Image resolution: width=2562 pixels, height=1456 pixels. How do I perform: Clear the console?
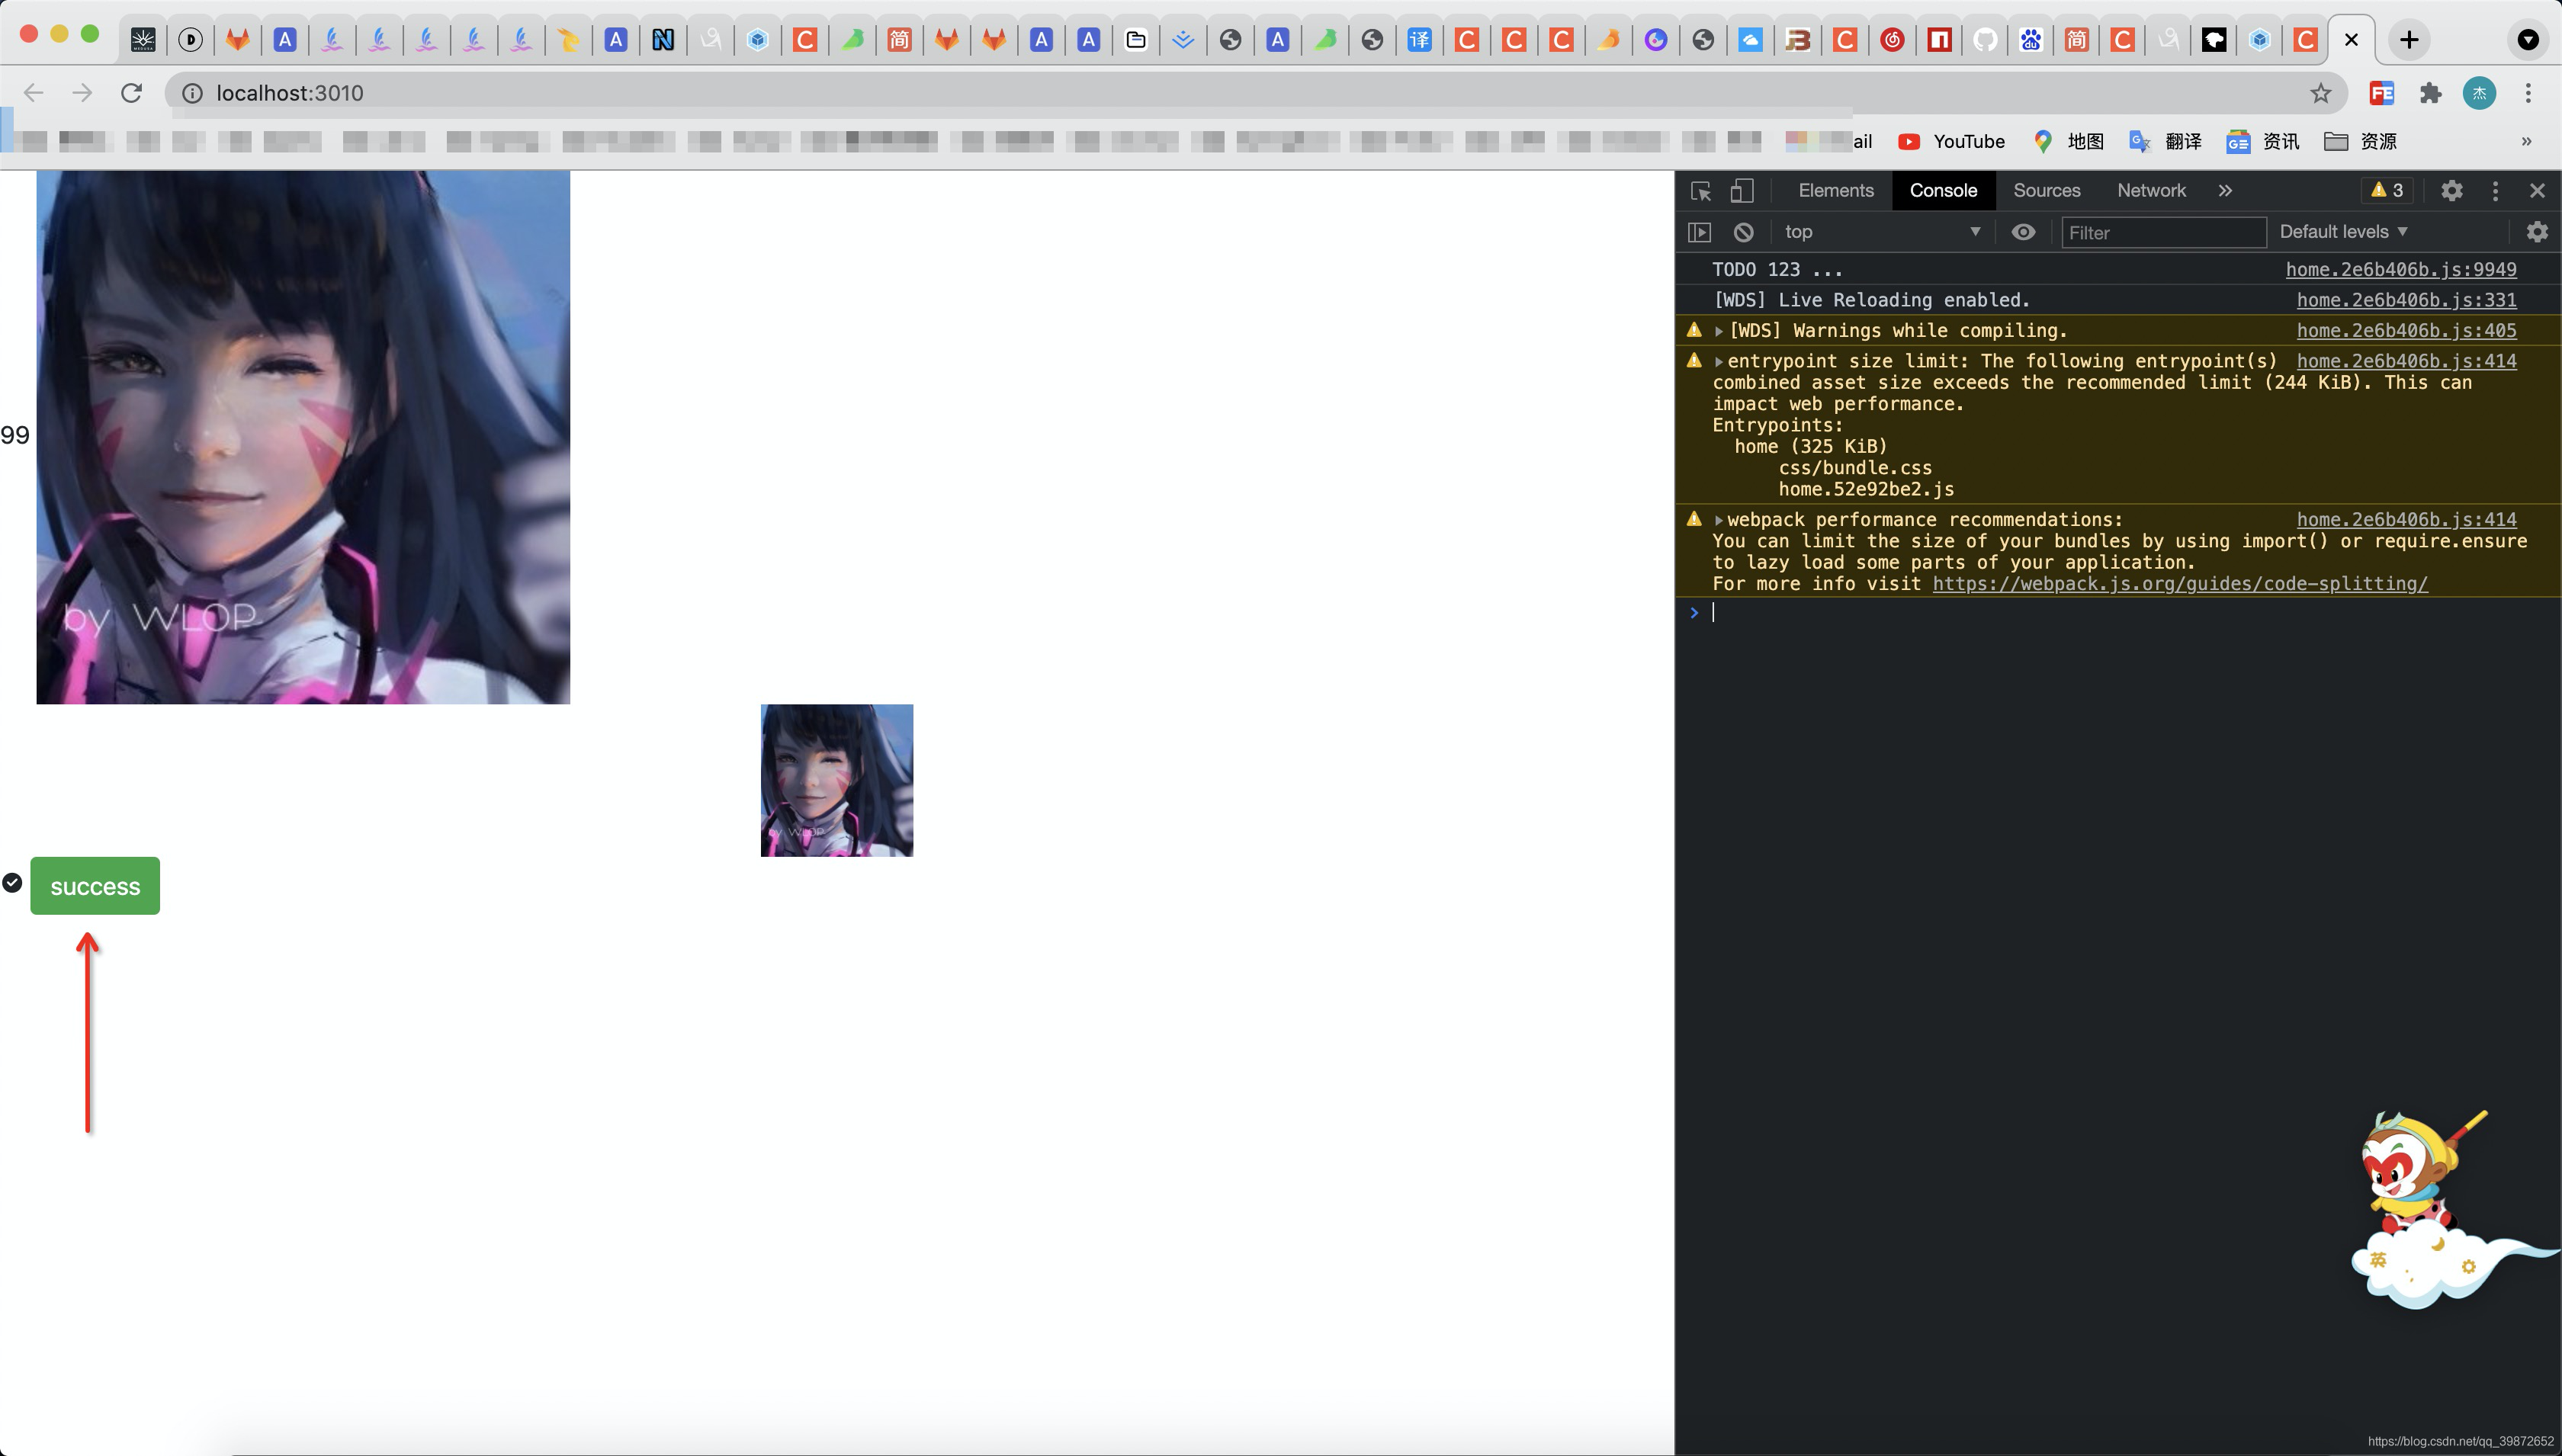1743,232
